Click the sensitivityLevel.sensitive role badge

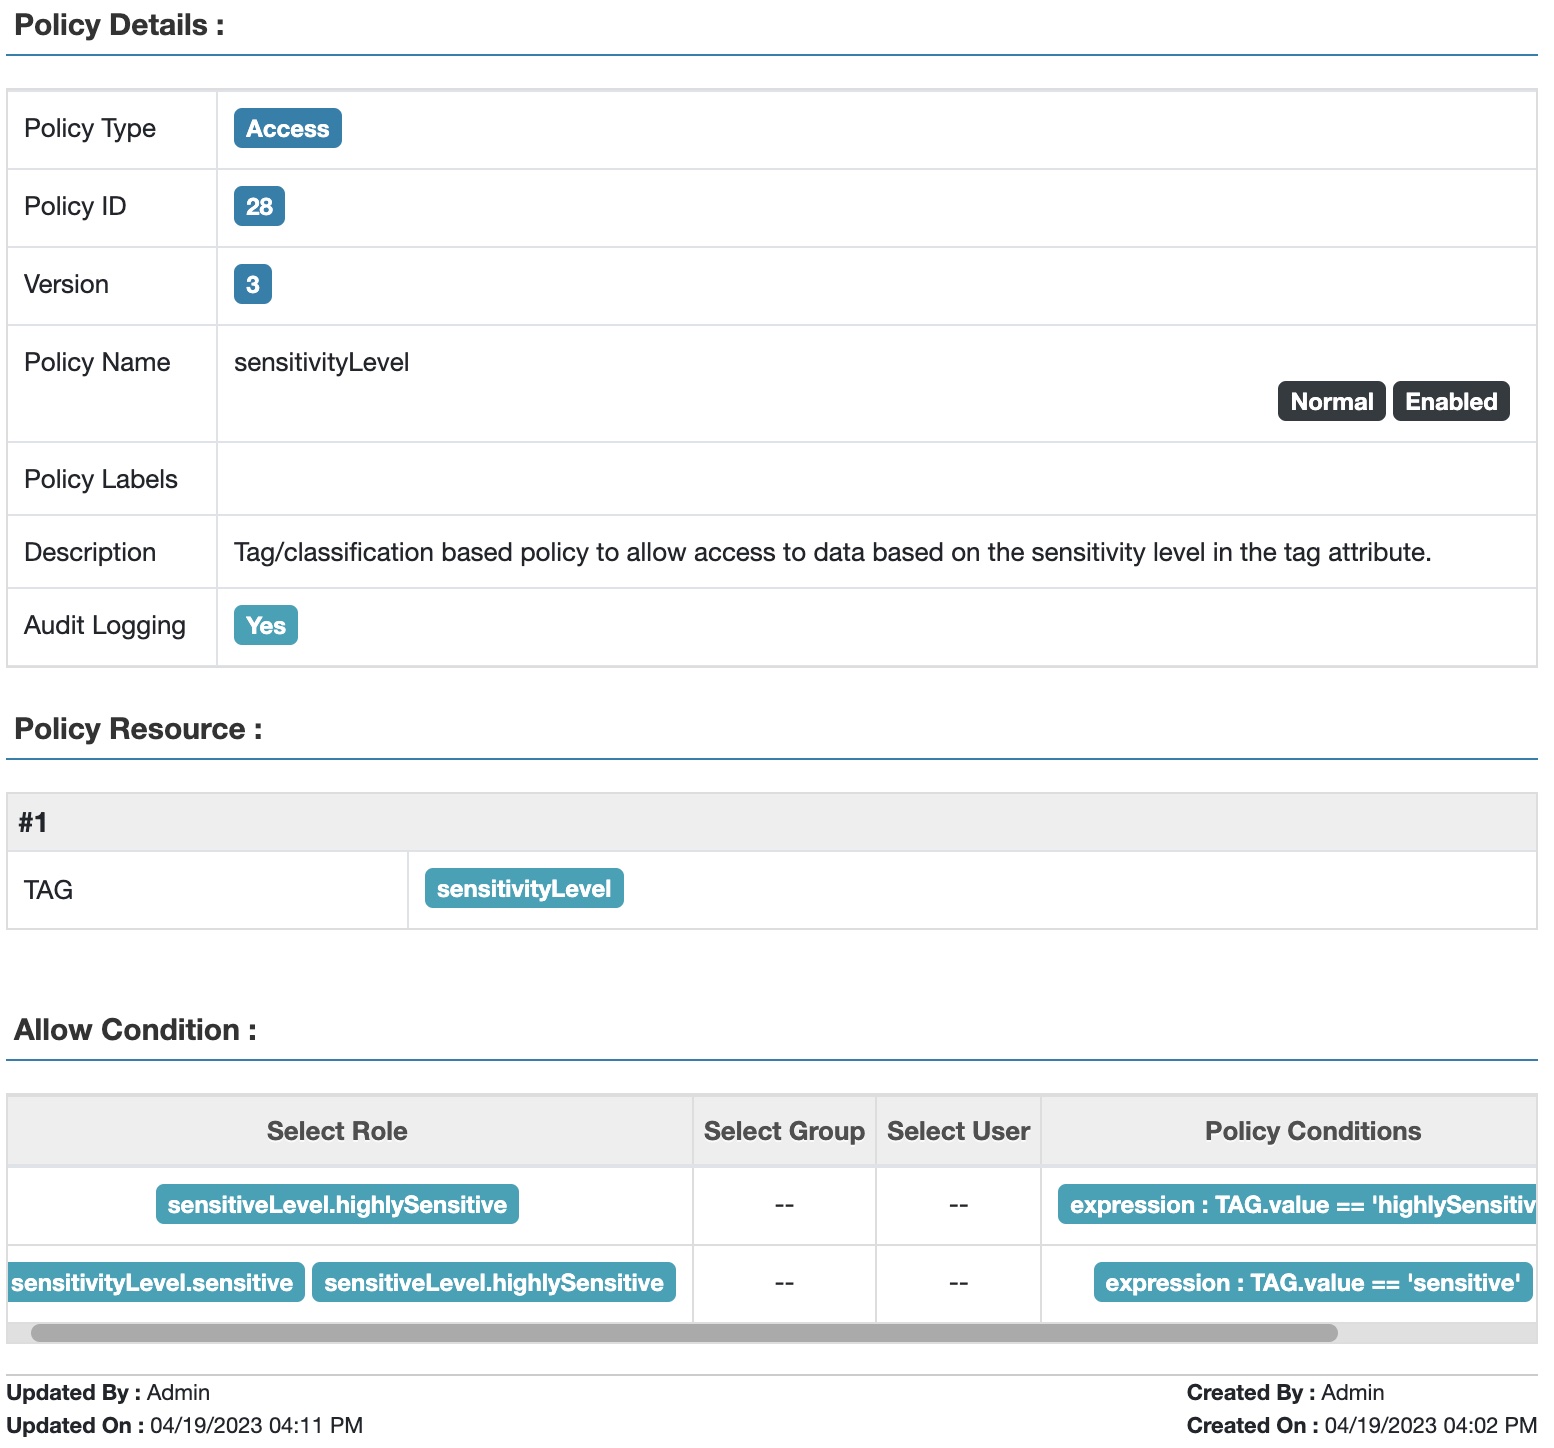point(153,1283)
